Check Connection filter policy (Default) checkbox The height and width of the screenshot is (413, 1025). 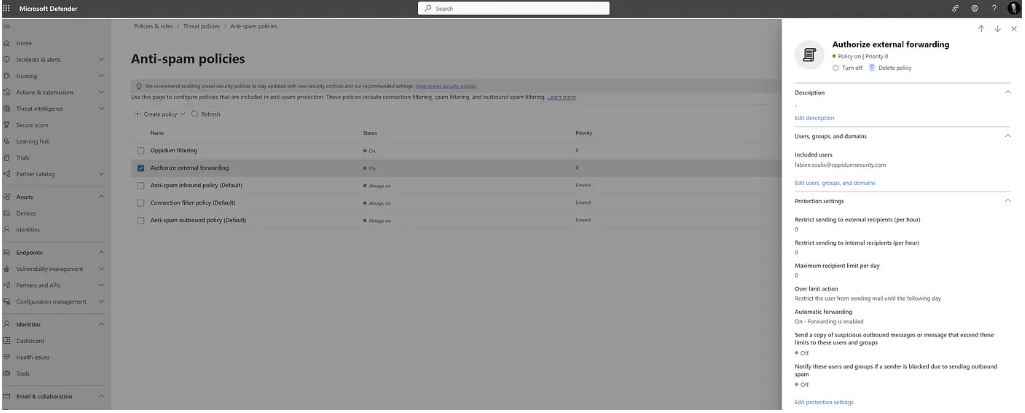pos(141,203)
